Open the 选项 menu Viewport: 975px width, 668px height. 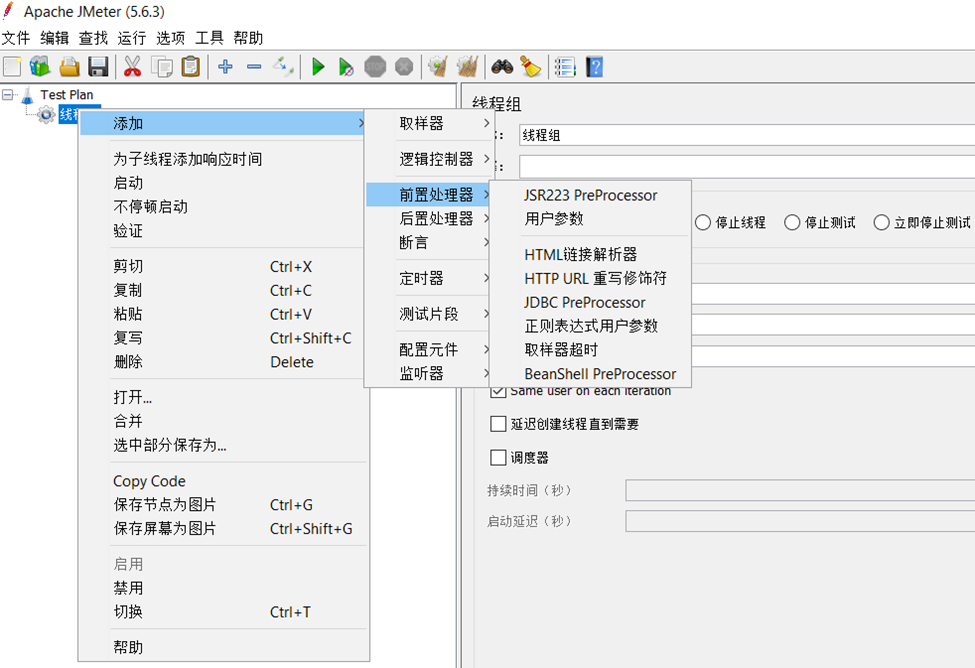click(170, 38)
